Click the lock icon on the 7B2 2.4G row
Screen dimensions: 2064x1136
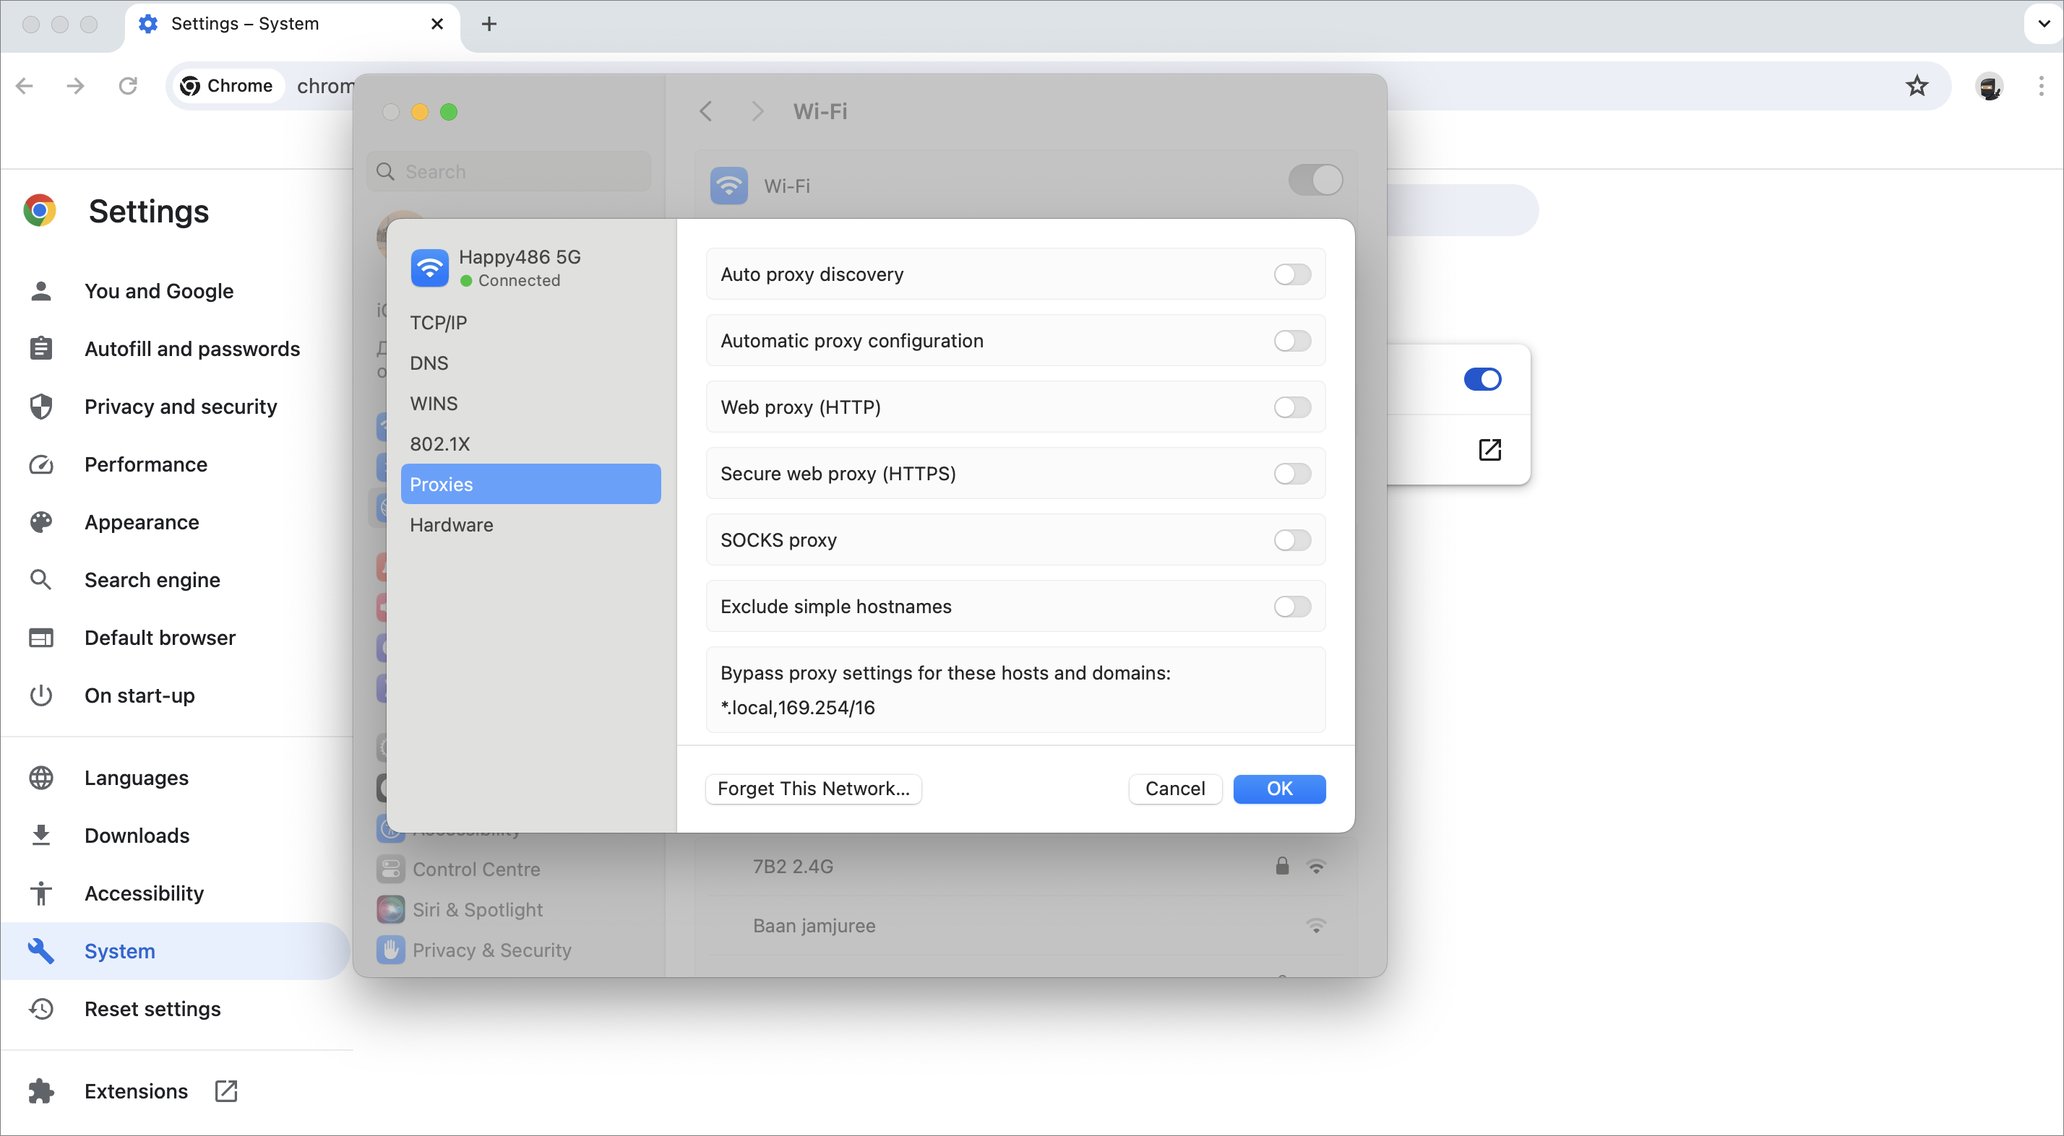1282,866
